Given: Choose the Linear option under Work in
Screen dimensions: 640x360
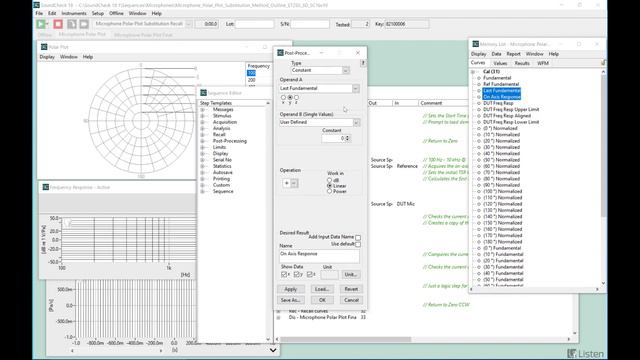Looking at the screenshot, I should click(x=329, y=186).
